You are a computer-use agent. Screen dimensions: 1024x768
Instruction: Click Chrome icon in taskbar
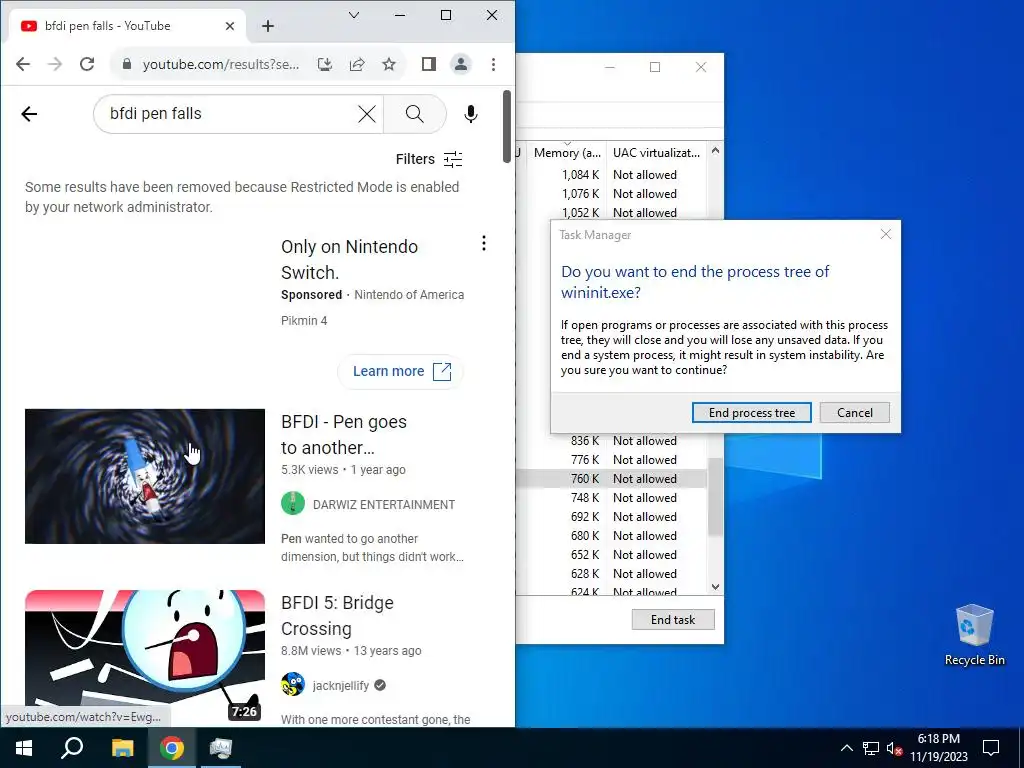tap(172, 748)
